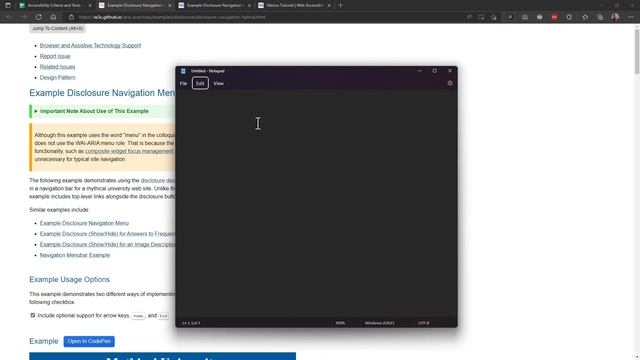Reload the current browser page
This screenshot has height=360, width=640.
(38, 17)
